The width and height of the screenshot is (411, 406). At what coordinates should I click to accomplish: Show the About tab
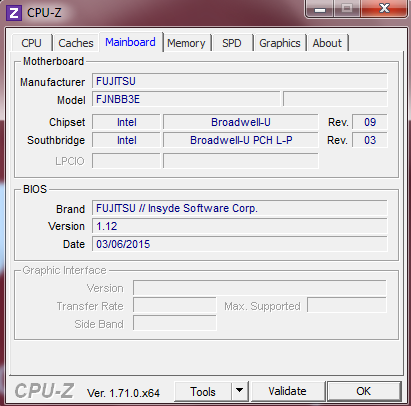[327, 43]
